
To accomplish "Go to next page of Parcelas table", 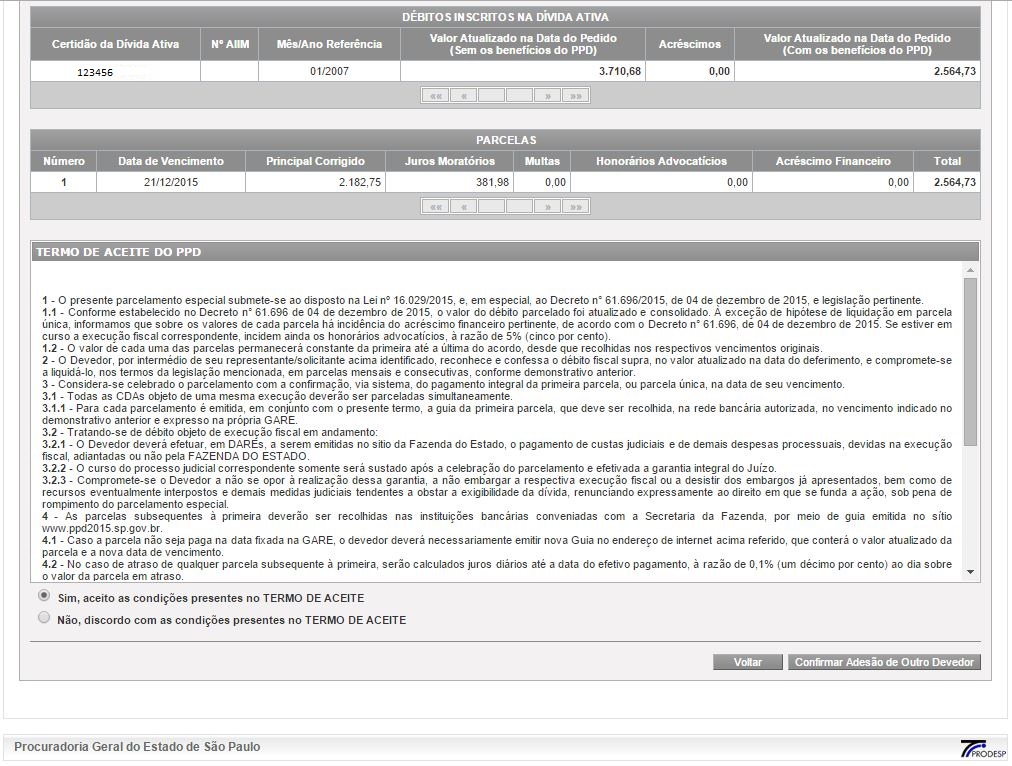I will click(x=547, y=207).
